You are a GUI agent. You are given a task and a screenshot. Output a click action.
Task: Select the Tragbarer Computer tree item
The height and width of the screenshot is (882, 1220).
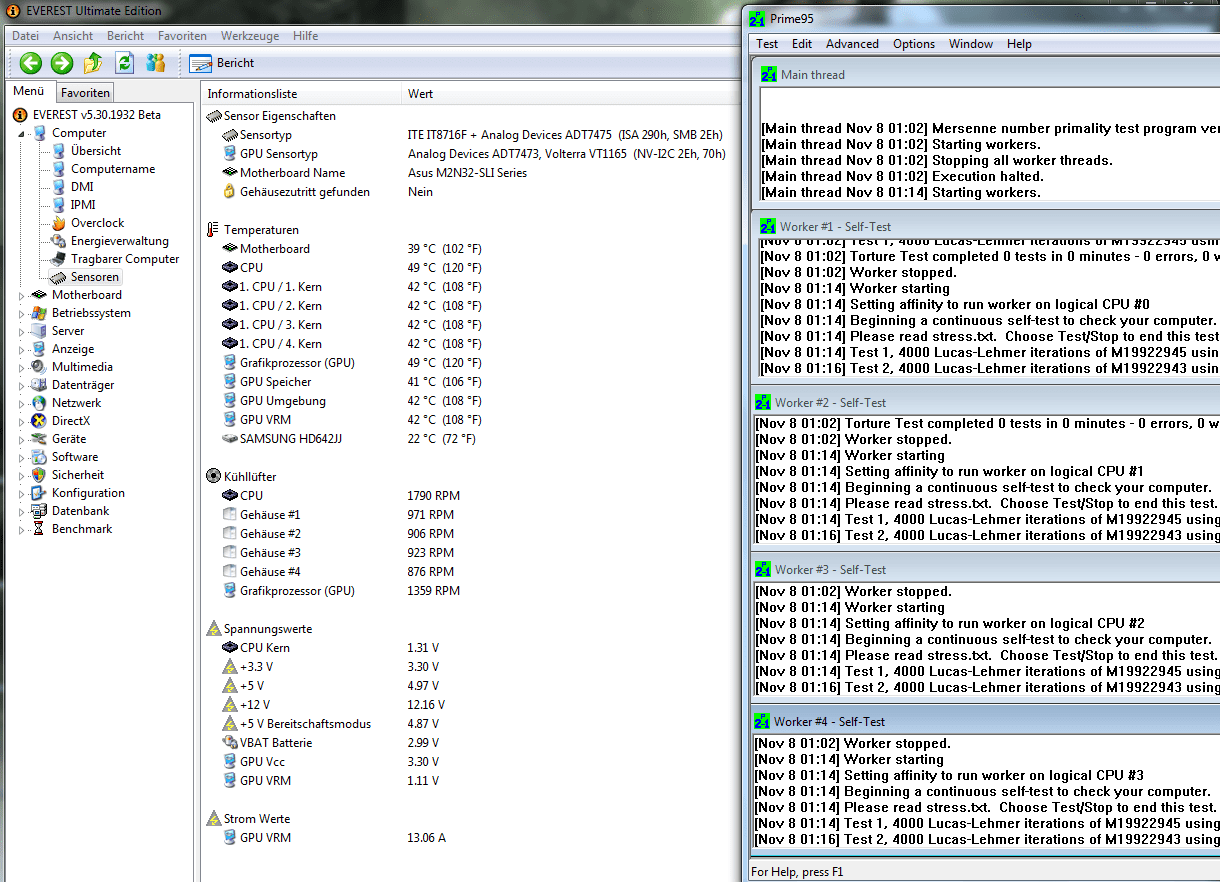[x=125, y=259]
